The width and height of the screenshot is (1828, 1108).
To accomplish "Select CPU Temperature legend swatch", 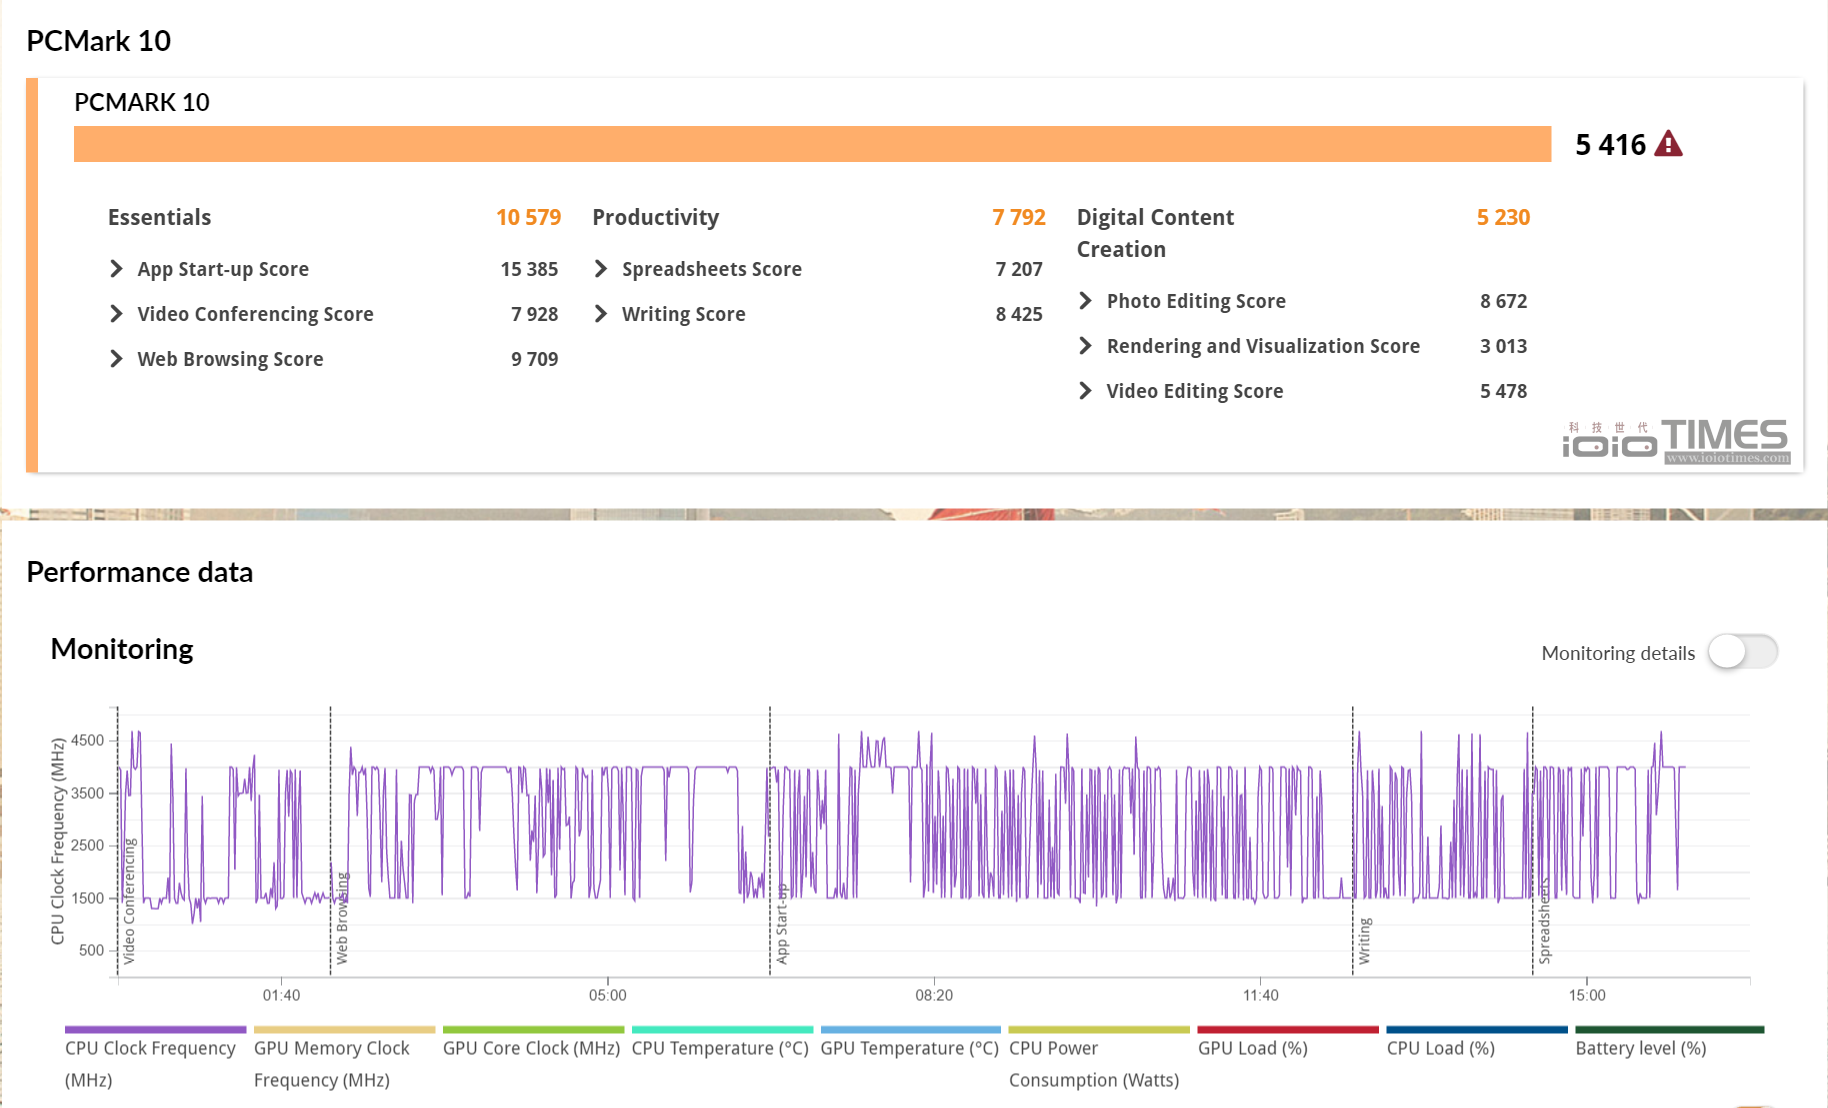I will 722,1029.
